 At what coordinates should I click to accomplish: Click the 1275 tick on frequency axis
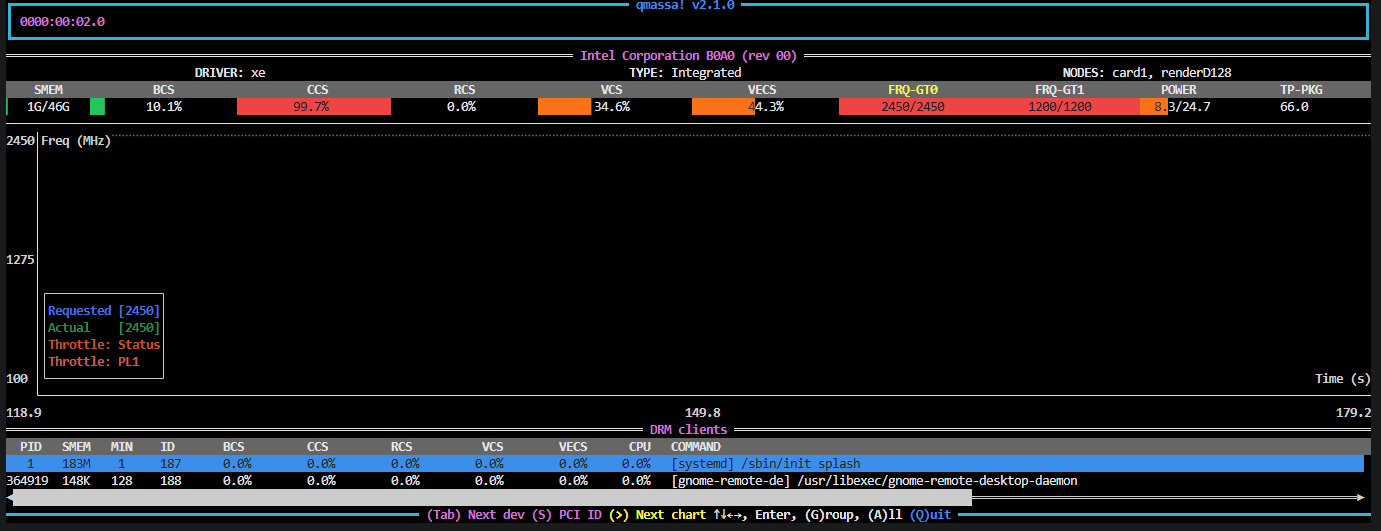pos(21,260)
